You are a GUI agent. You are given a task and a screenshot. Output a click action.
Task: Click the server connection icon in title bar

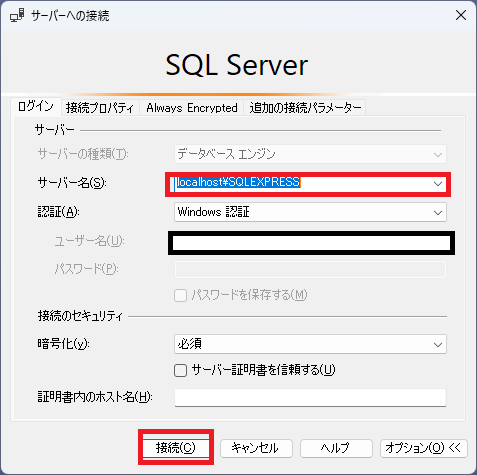(x=17, y=15)
